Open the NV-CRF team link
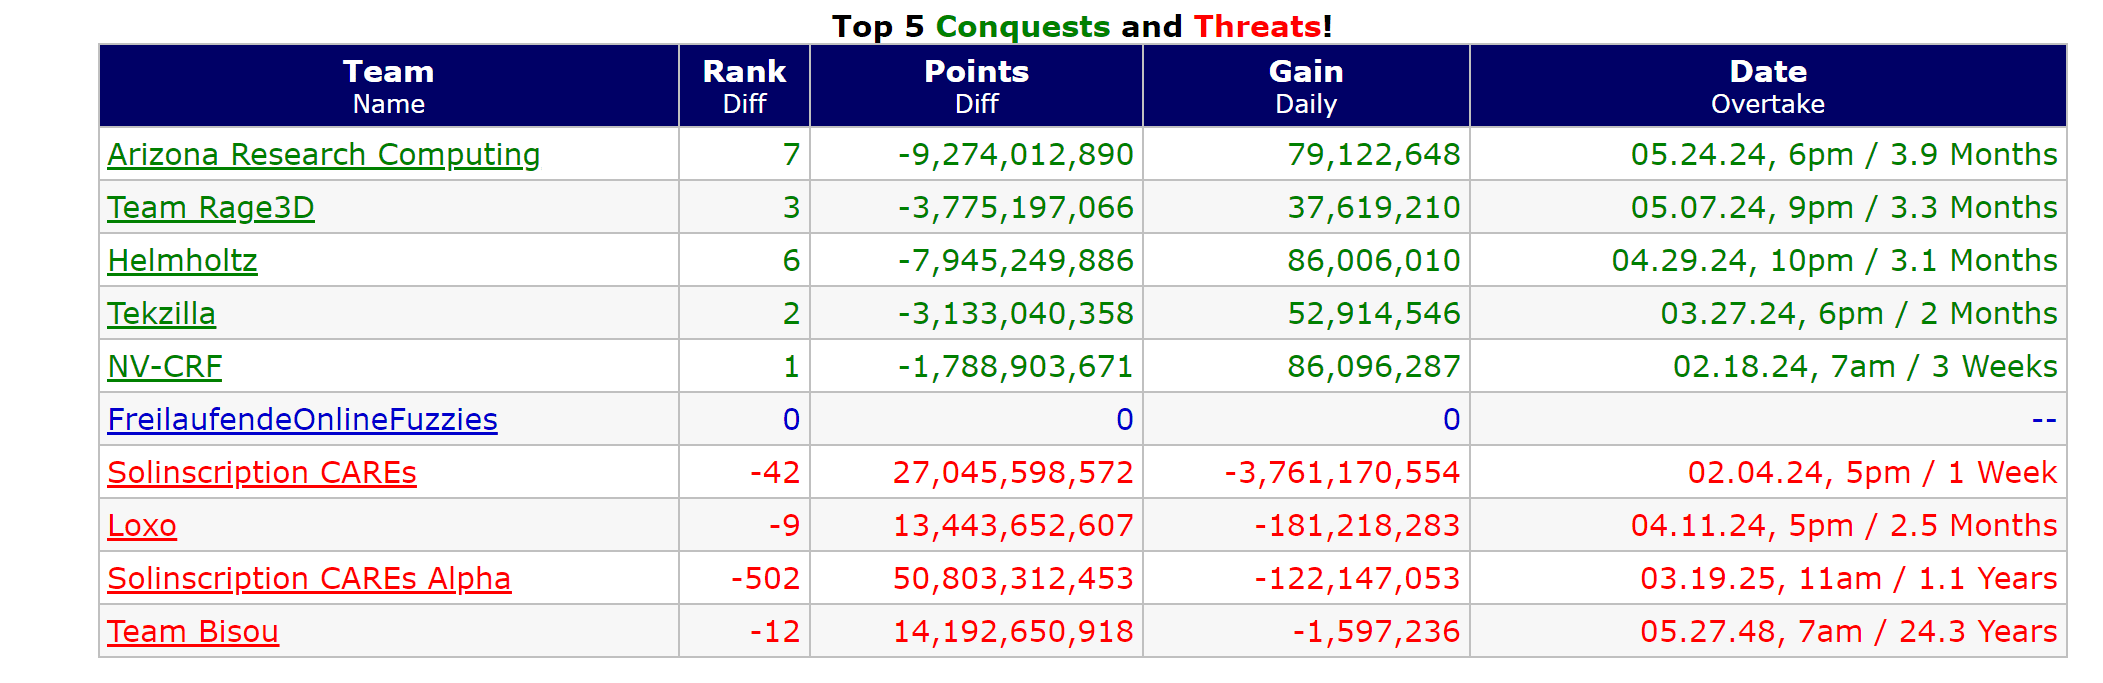Image resolution: width=2103 pixels, height=683 pixels. point(164,367)
